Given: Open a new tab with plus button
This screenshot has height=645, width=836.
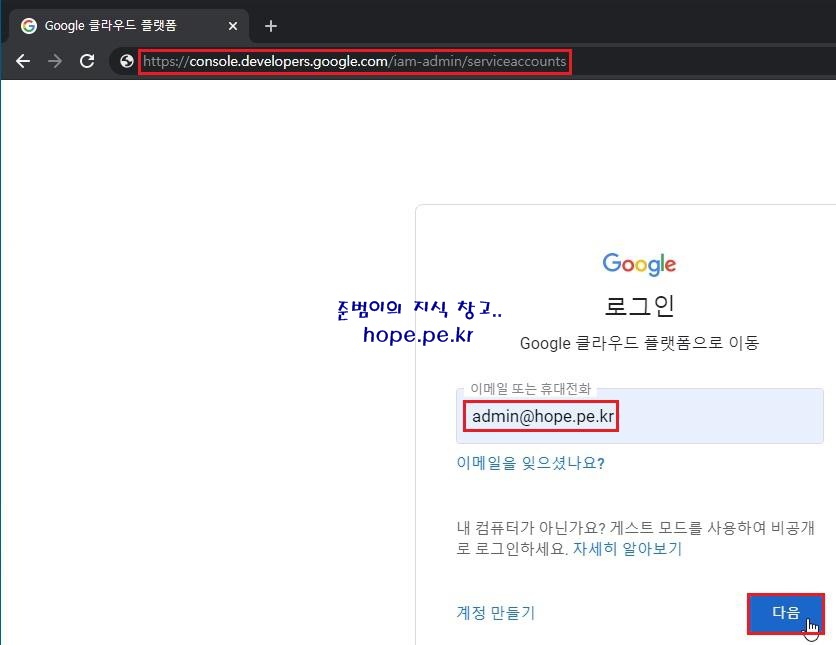Looking at the screenshot, I should pyautogui.click(x=271, y=26).
